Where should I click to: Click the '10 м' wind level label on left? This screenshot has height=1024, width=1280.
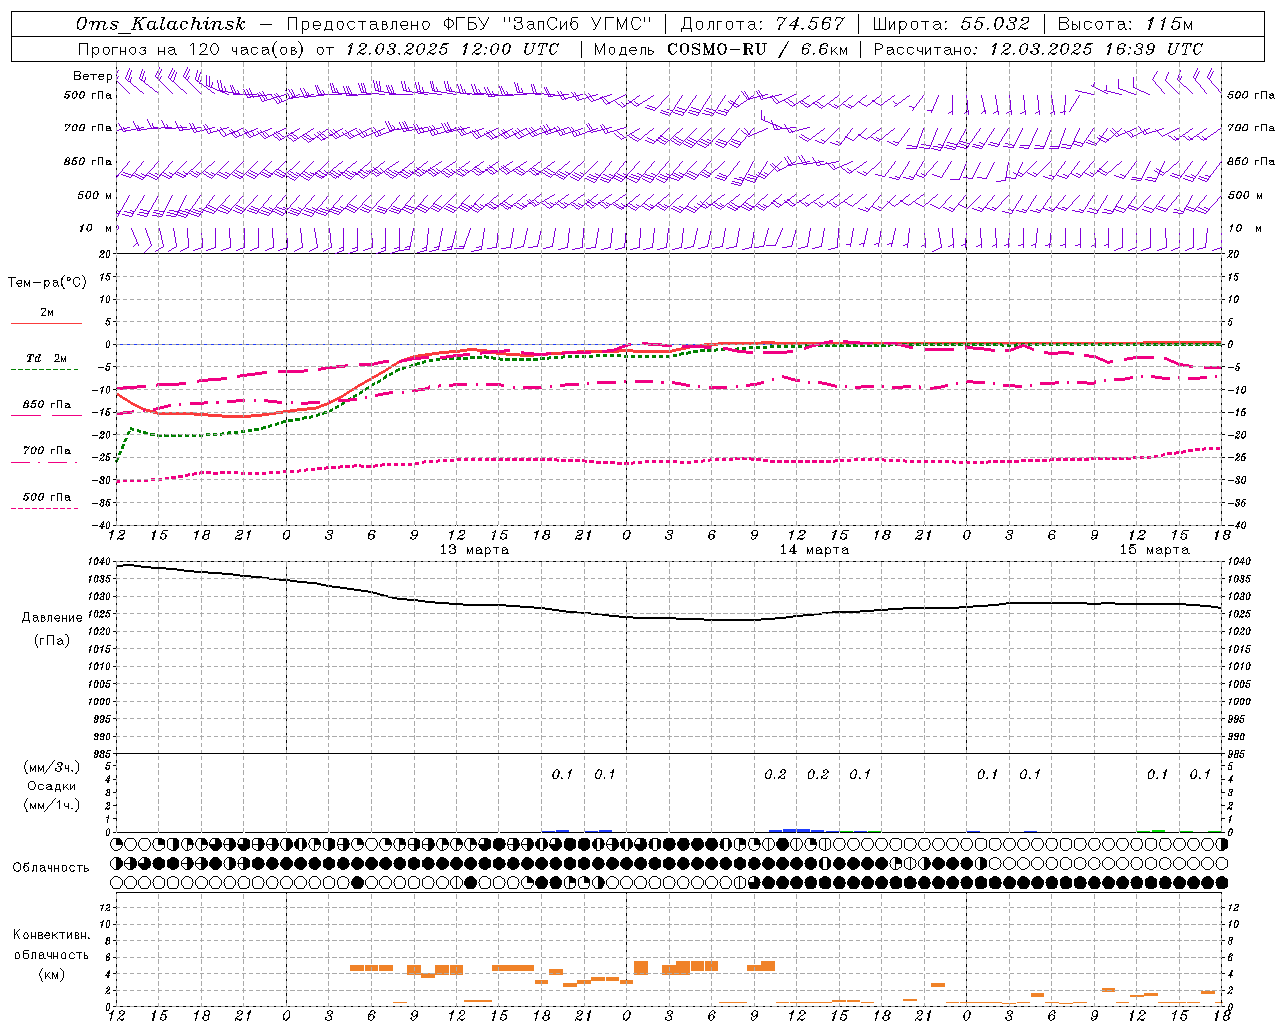click(94, 228)
